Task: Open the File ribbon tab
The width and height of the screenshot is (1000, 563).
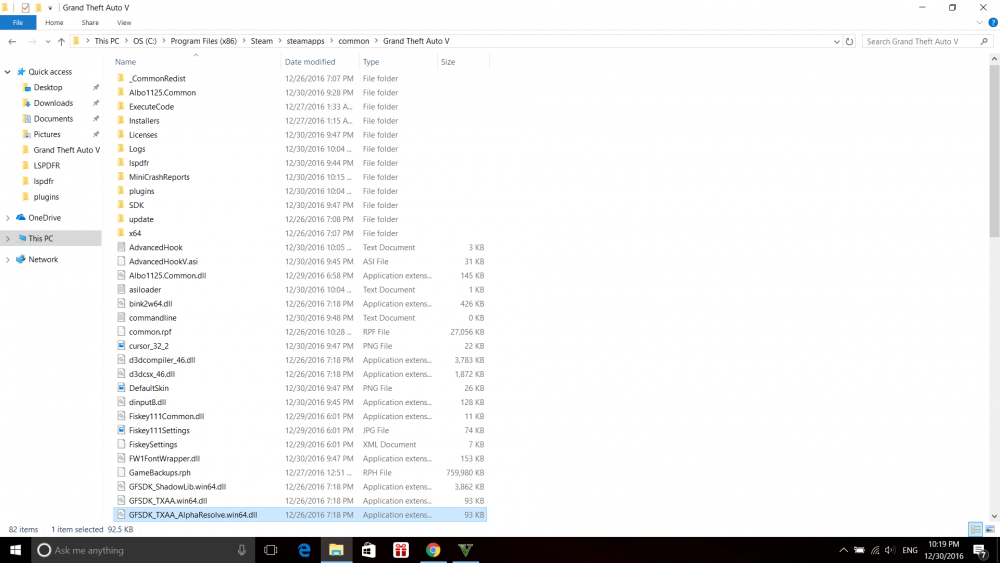Action: point(18,22)
